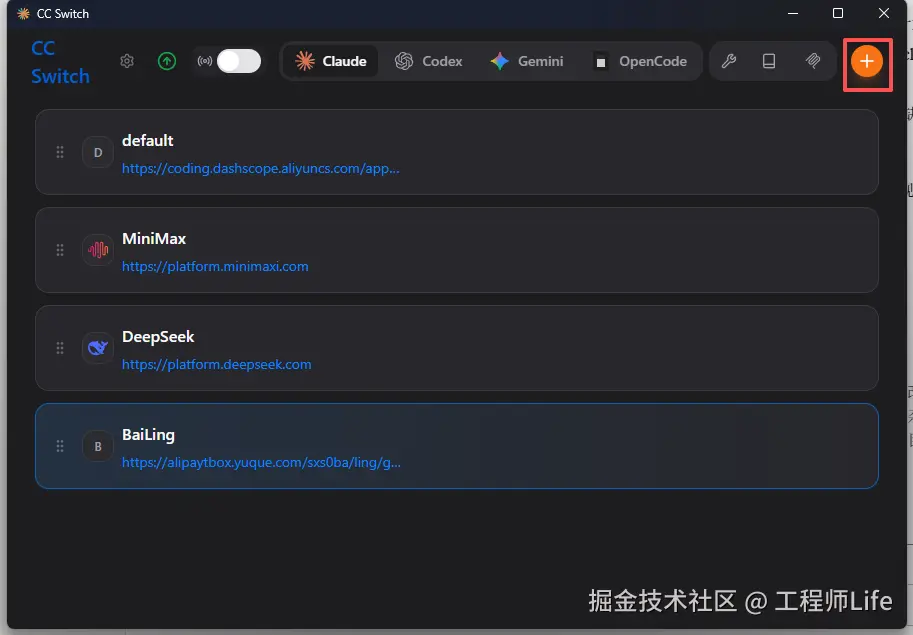Switch to the Claude tab
Viewport: 913px width, 635px height.
[x=331, y=61]
